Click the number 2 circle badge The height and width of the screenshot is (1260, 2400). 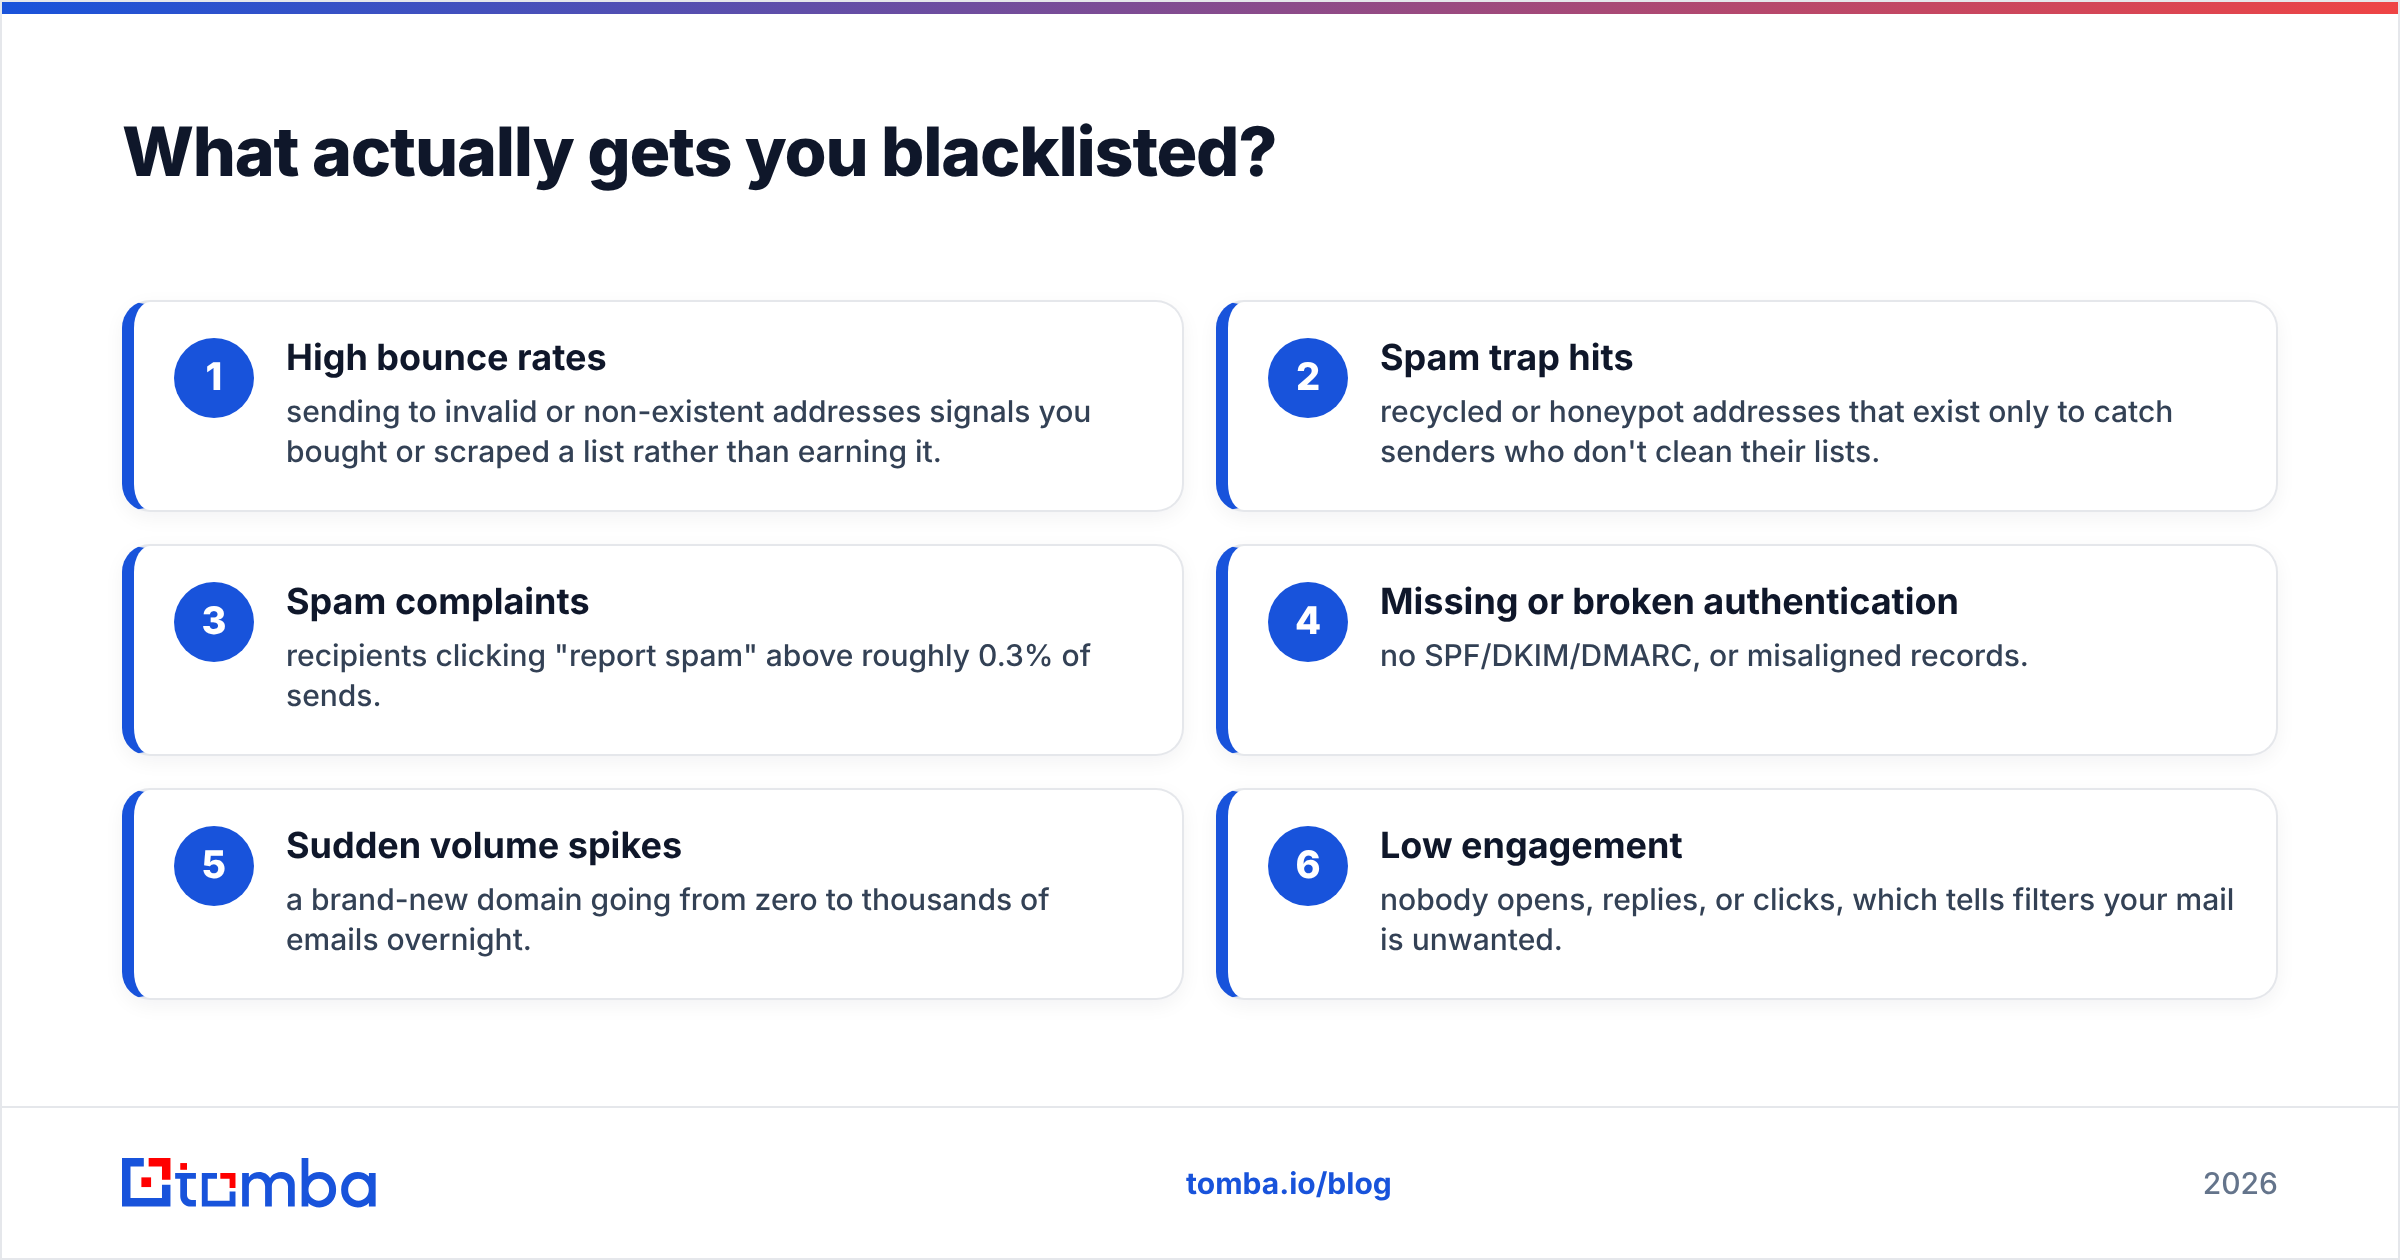[x=1308, y=378]
